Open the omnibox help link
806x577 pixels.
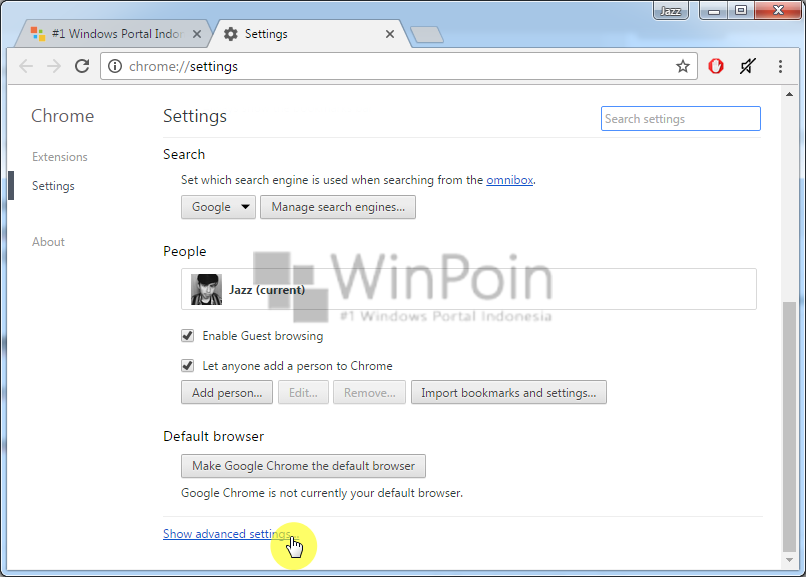click(x=509, y=180)
